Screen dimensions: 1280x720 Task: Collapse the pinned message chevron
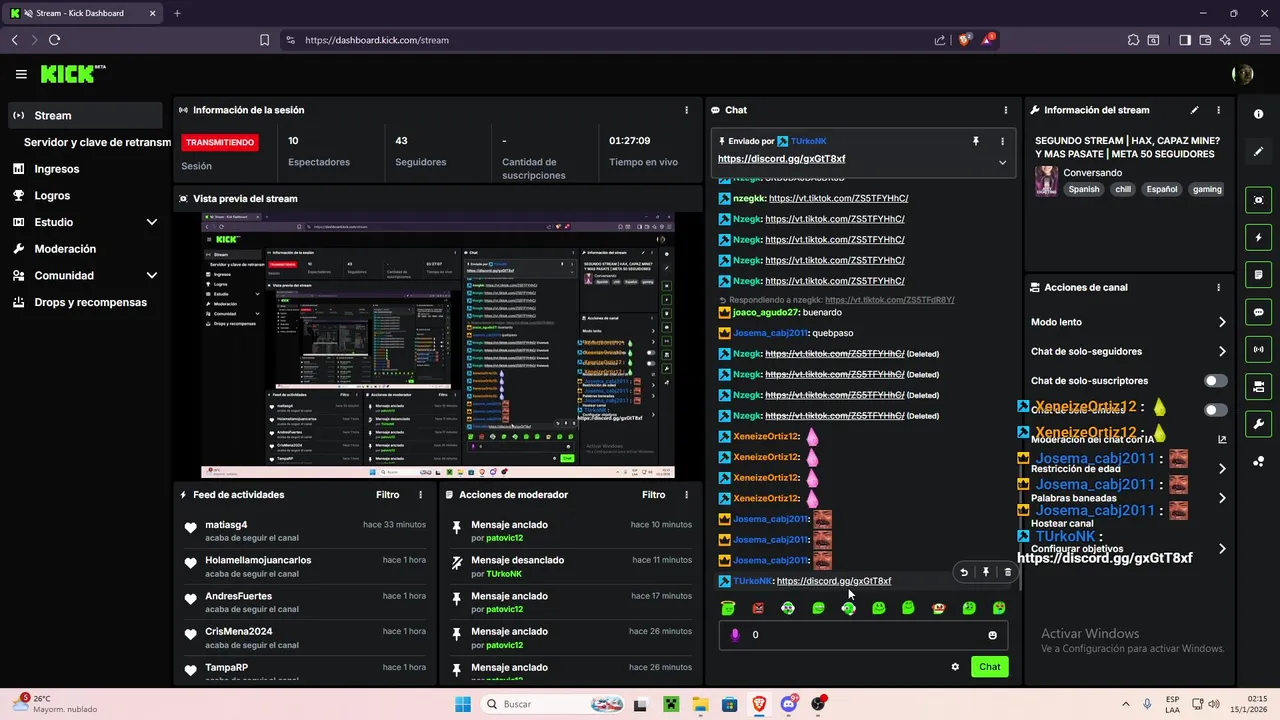1003,162
